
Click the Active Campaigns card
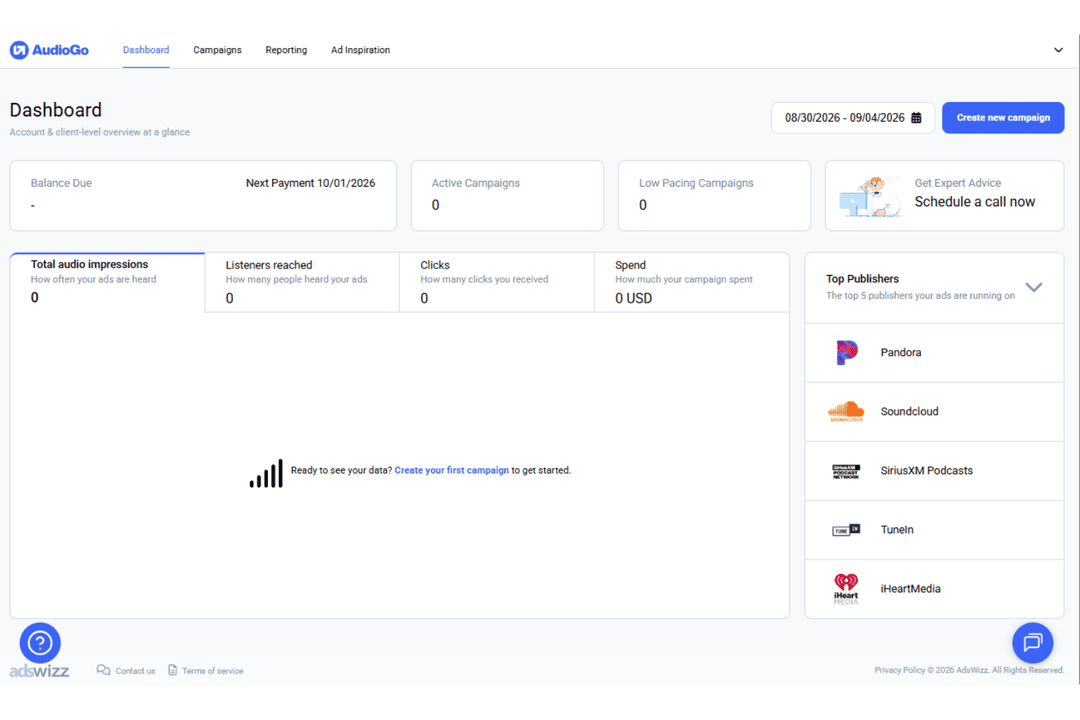click(x=507, y=196)
